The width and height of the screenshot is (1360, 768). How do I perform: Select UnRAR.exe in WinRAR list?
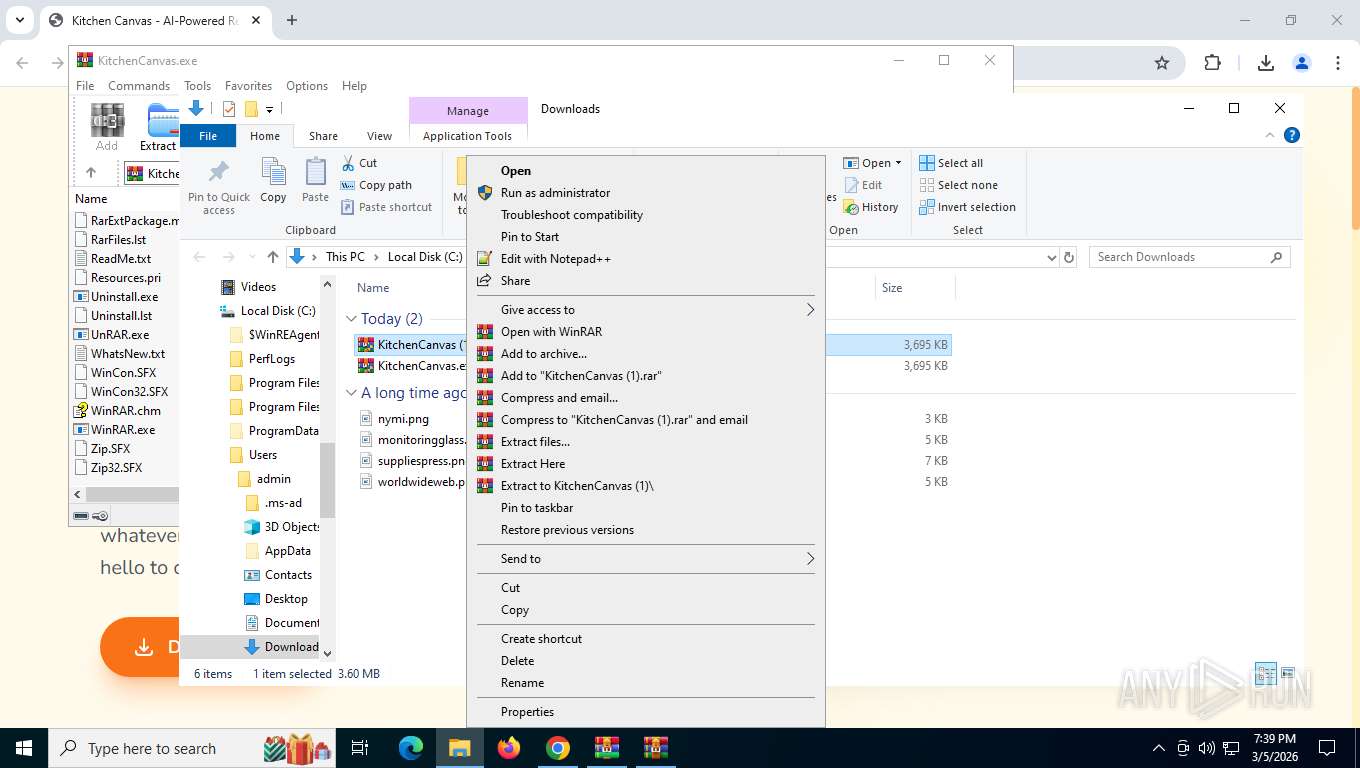pos(120,335)
